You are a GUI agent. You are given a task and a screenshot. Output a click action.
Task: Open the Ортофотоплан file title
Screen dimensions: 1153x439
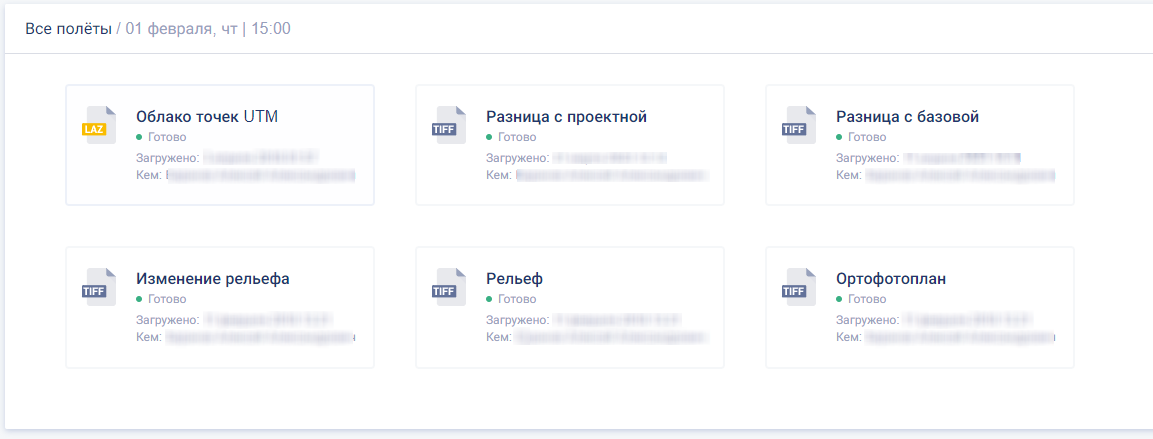pos(891,279)
